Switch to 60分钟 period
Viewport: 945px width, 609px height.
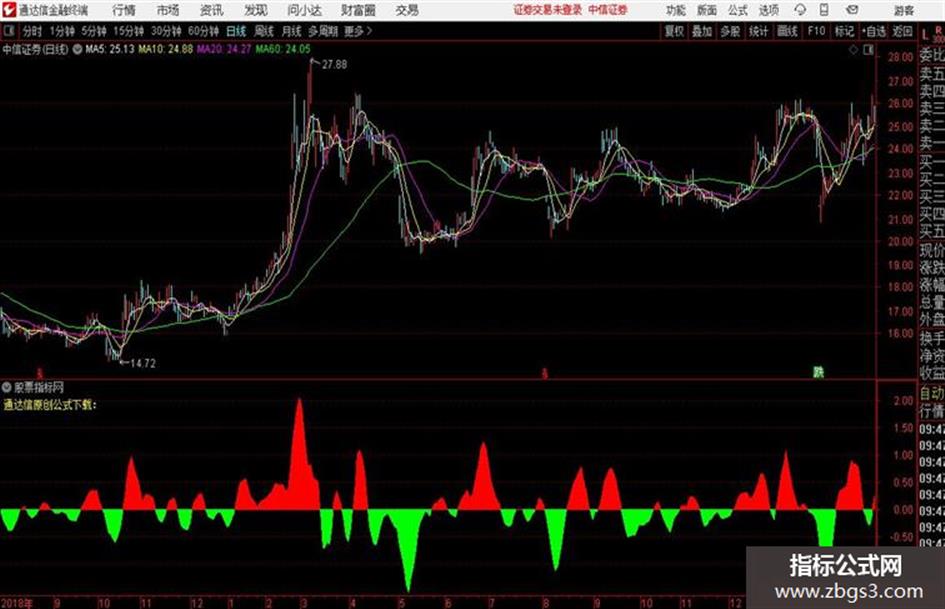coord(204,31)
